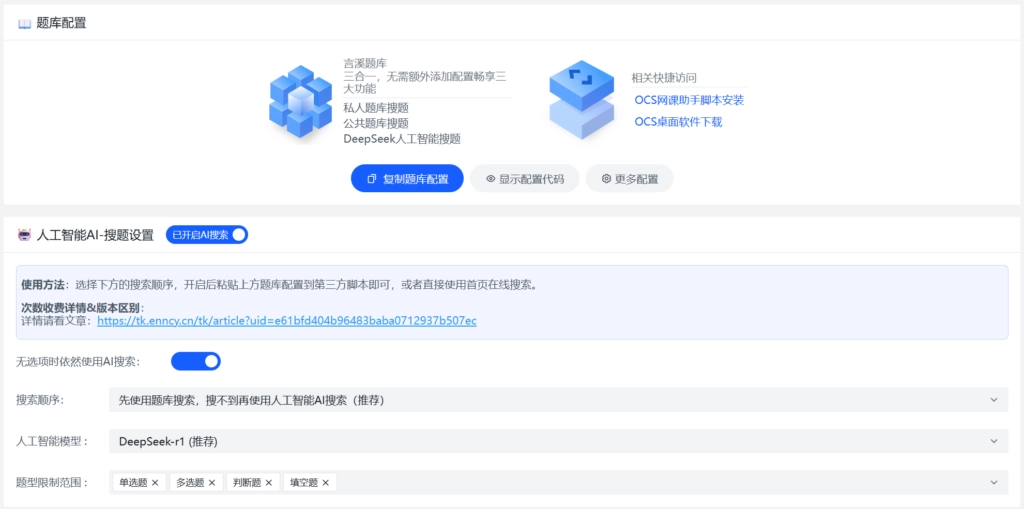Click the 私人题库搜题 text

click(376, 107)
